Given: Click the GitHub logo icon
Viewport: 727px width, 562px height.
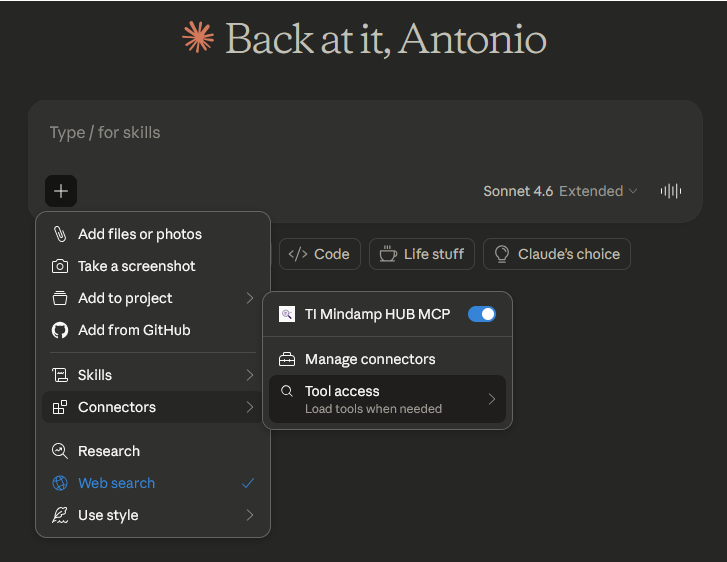Looking at the screenshot, I should tap(60, 330).
